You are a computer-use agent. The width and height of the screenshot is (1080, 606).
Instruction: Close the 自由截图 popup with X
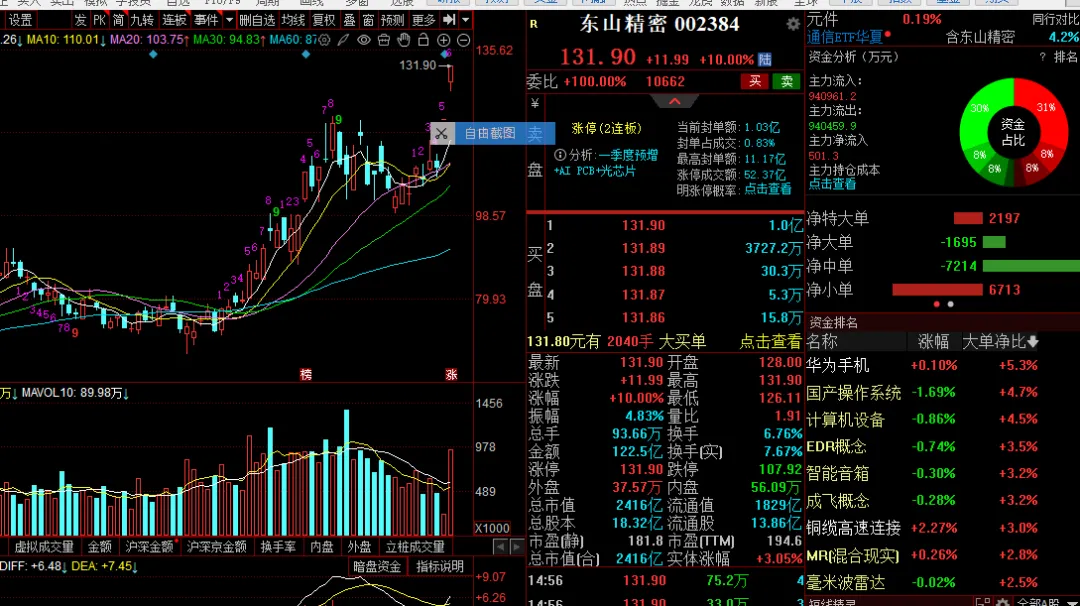point(442,134)
